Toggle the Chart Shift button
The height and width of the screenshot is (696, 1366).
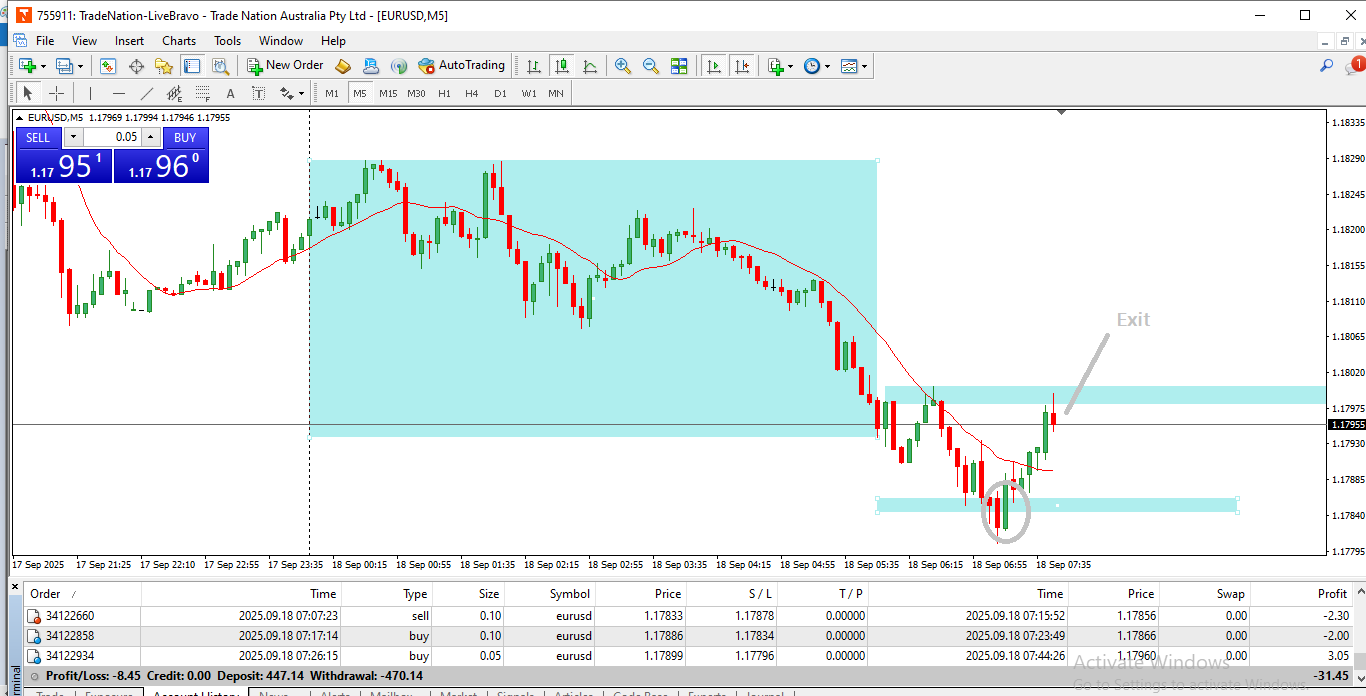tap(742, 66)
